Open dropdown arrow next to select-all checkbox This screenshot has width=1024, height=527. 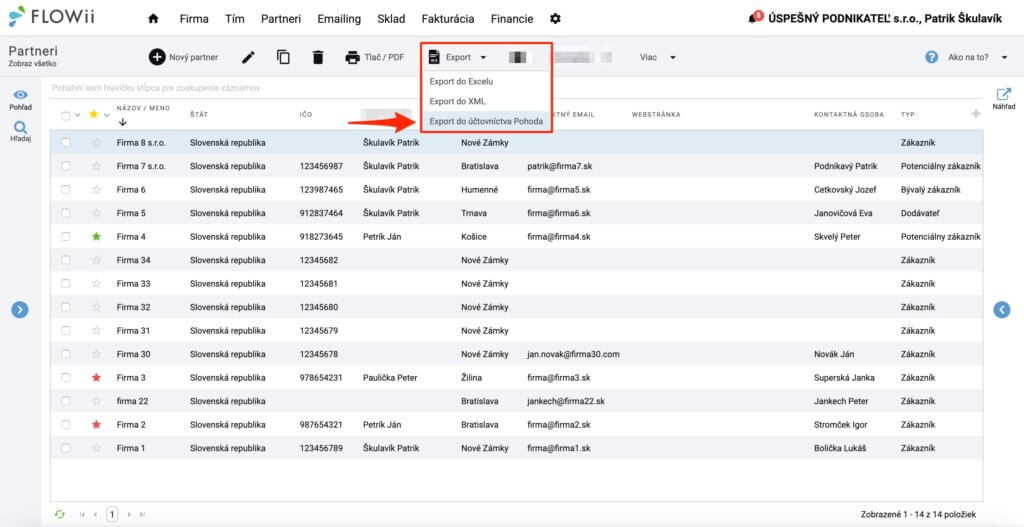(x=77, y=116)
